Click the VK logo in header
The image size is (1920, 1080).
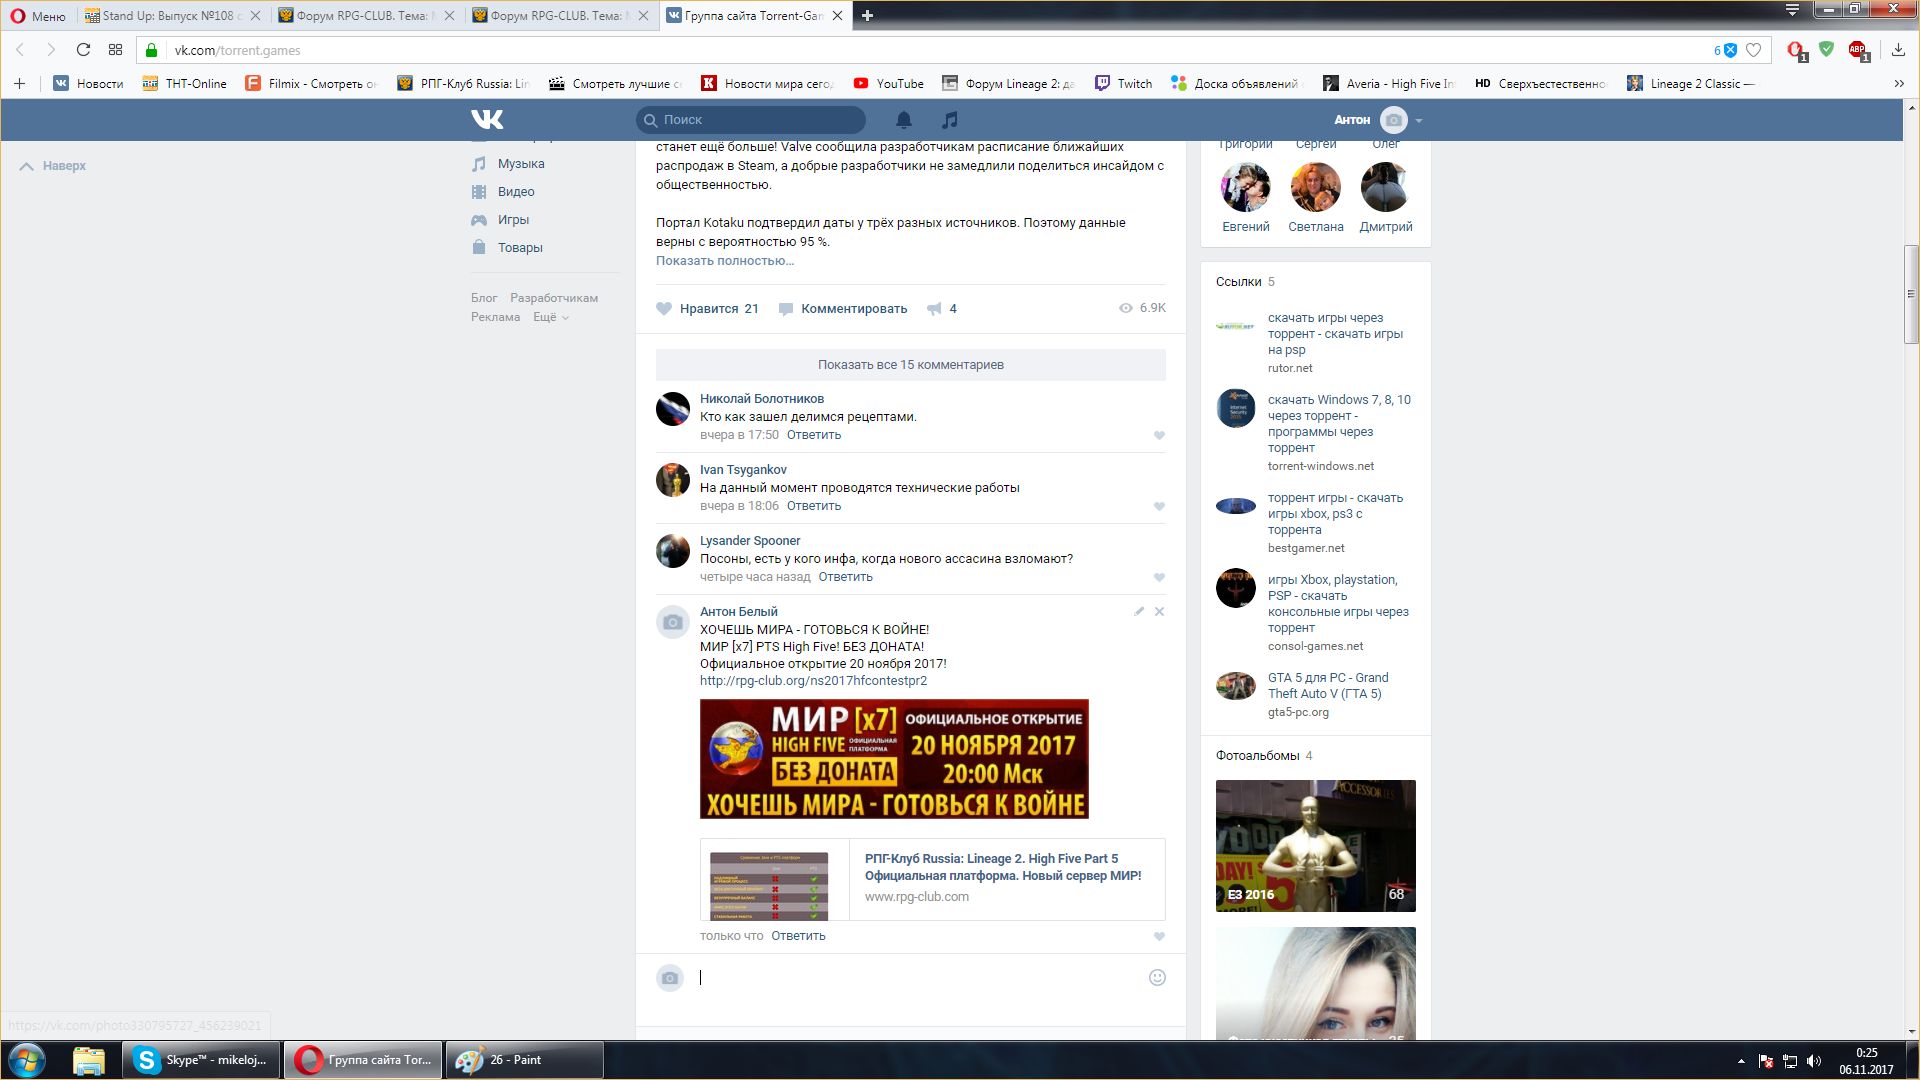click(x=487, y=120)
